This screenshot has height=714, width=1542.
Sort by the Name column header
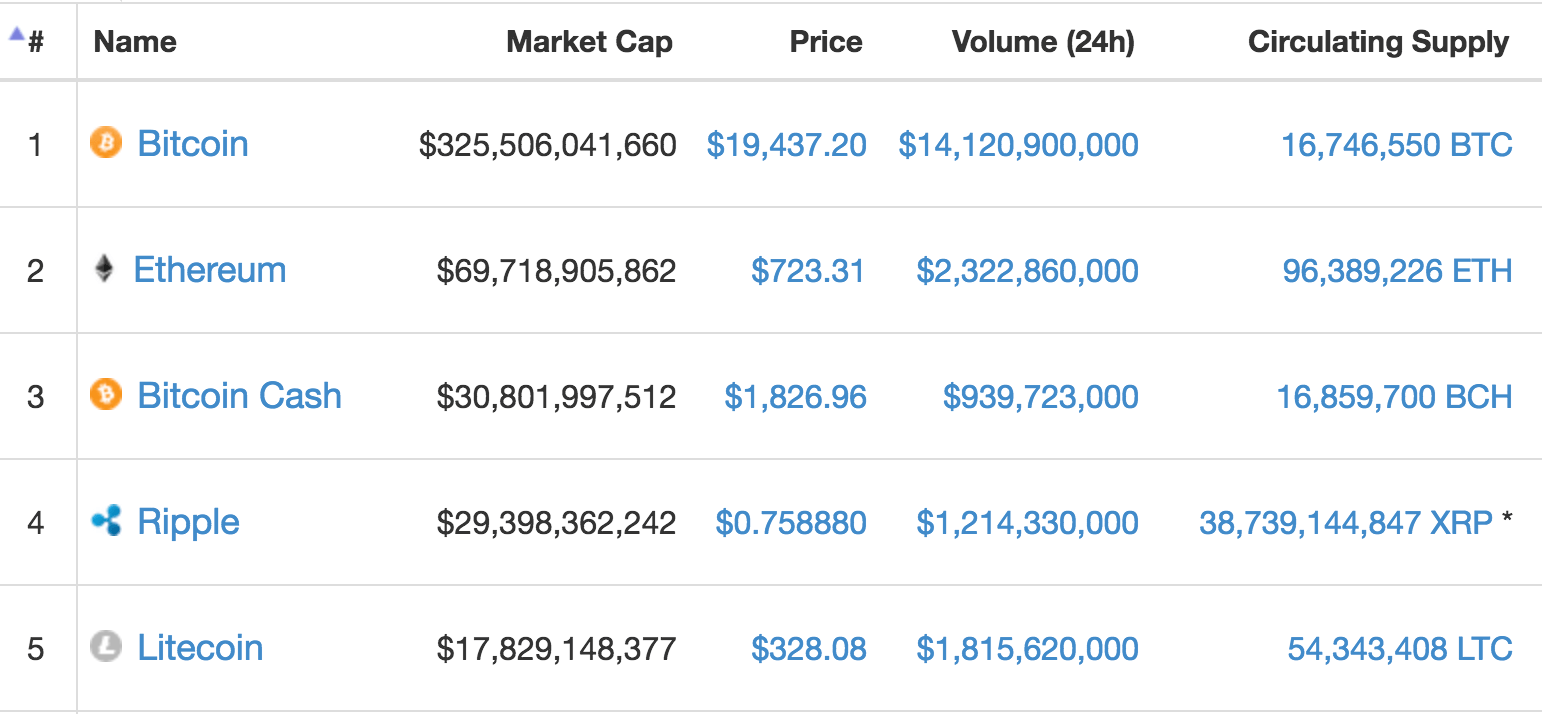coord(135,42)
